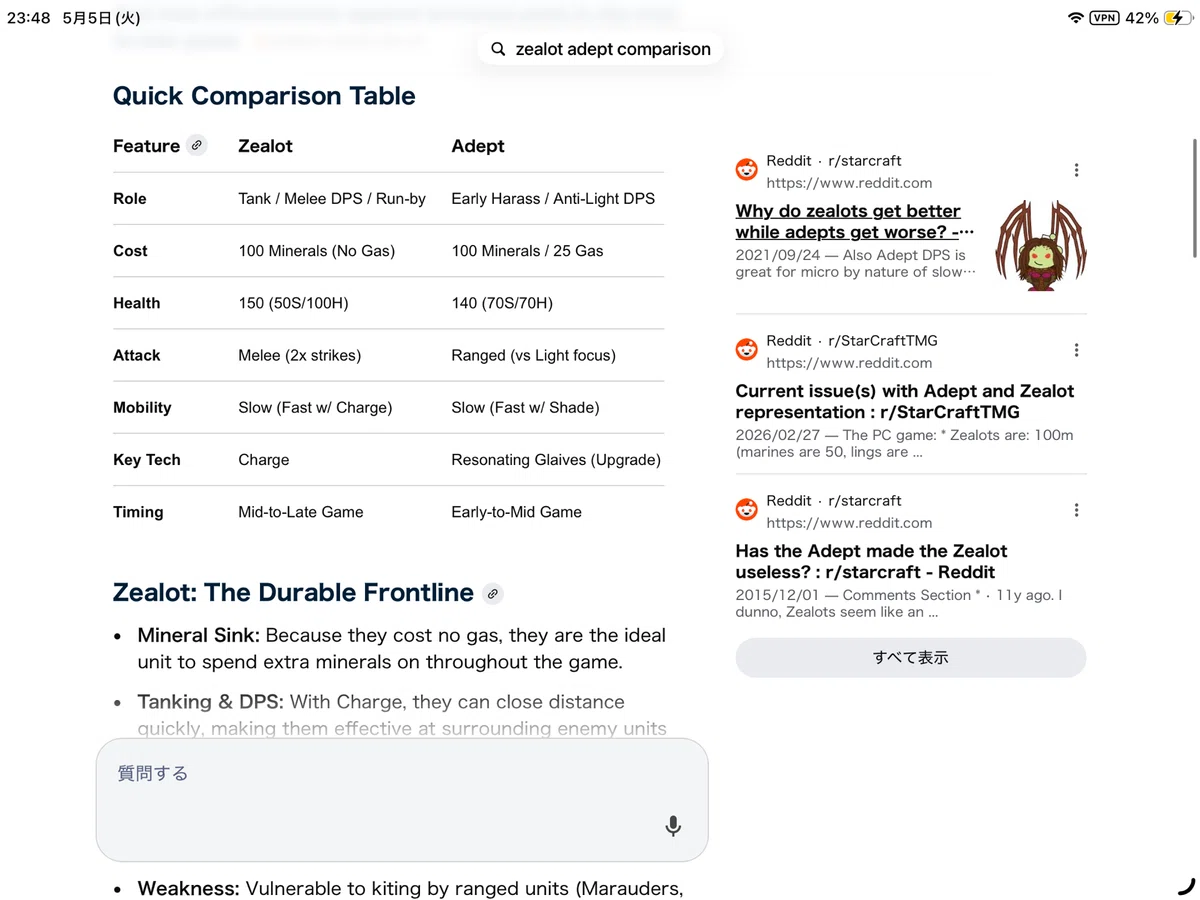Tap the VPN indicator in status bar
Viewport: 1200px width, 900px height.
tap(1104, 18)
